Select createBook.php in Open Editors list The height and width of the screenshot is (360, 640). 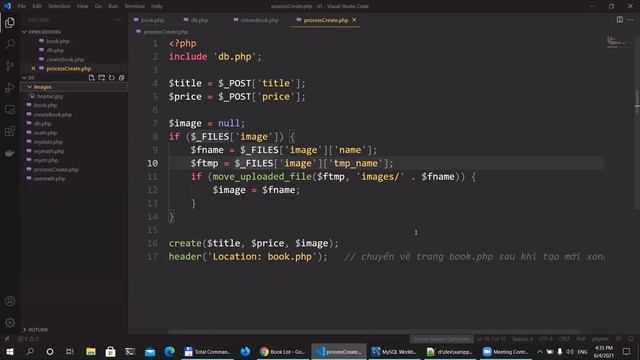point(64,60)
